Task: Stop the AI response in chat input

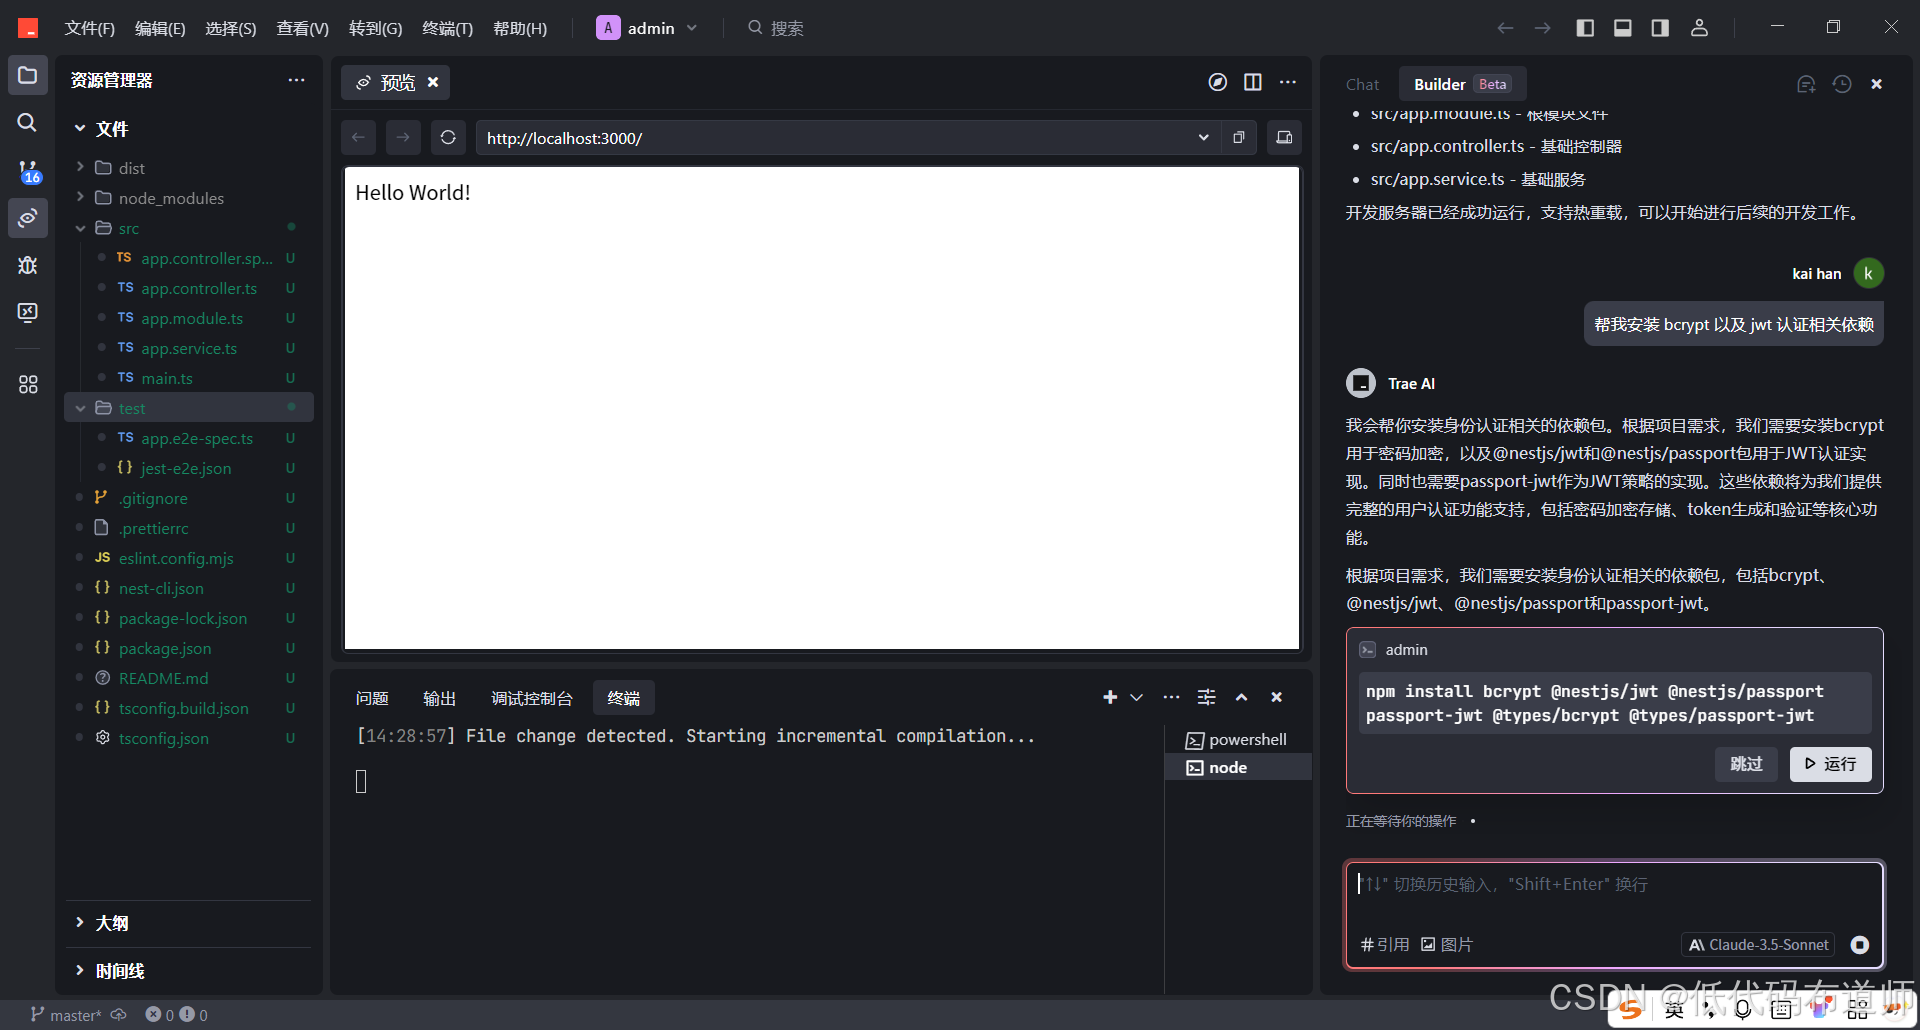Action: (x=1860, y=945)
